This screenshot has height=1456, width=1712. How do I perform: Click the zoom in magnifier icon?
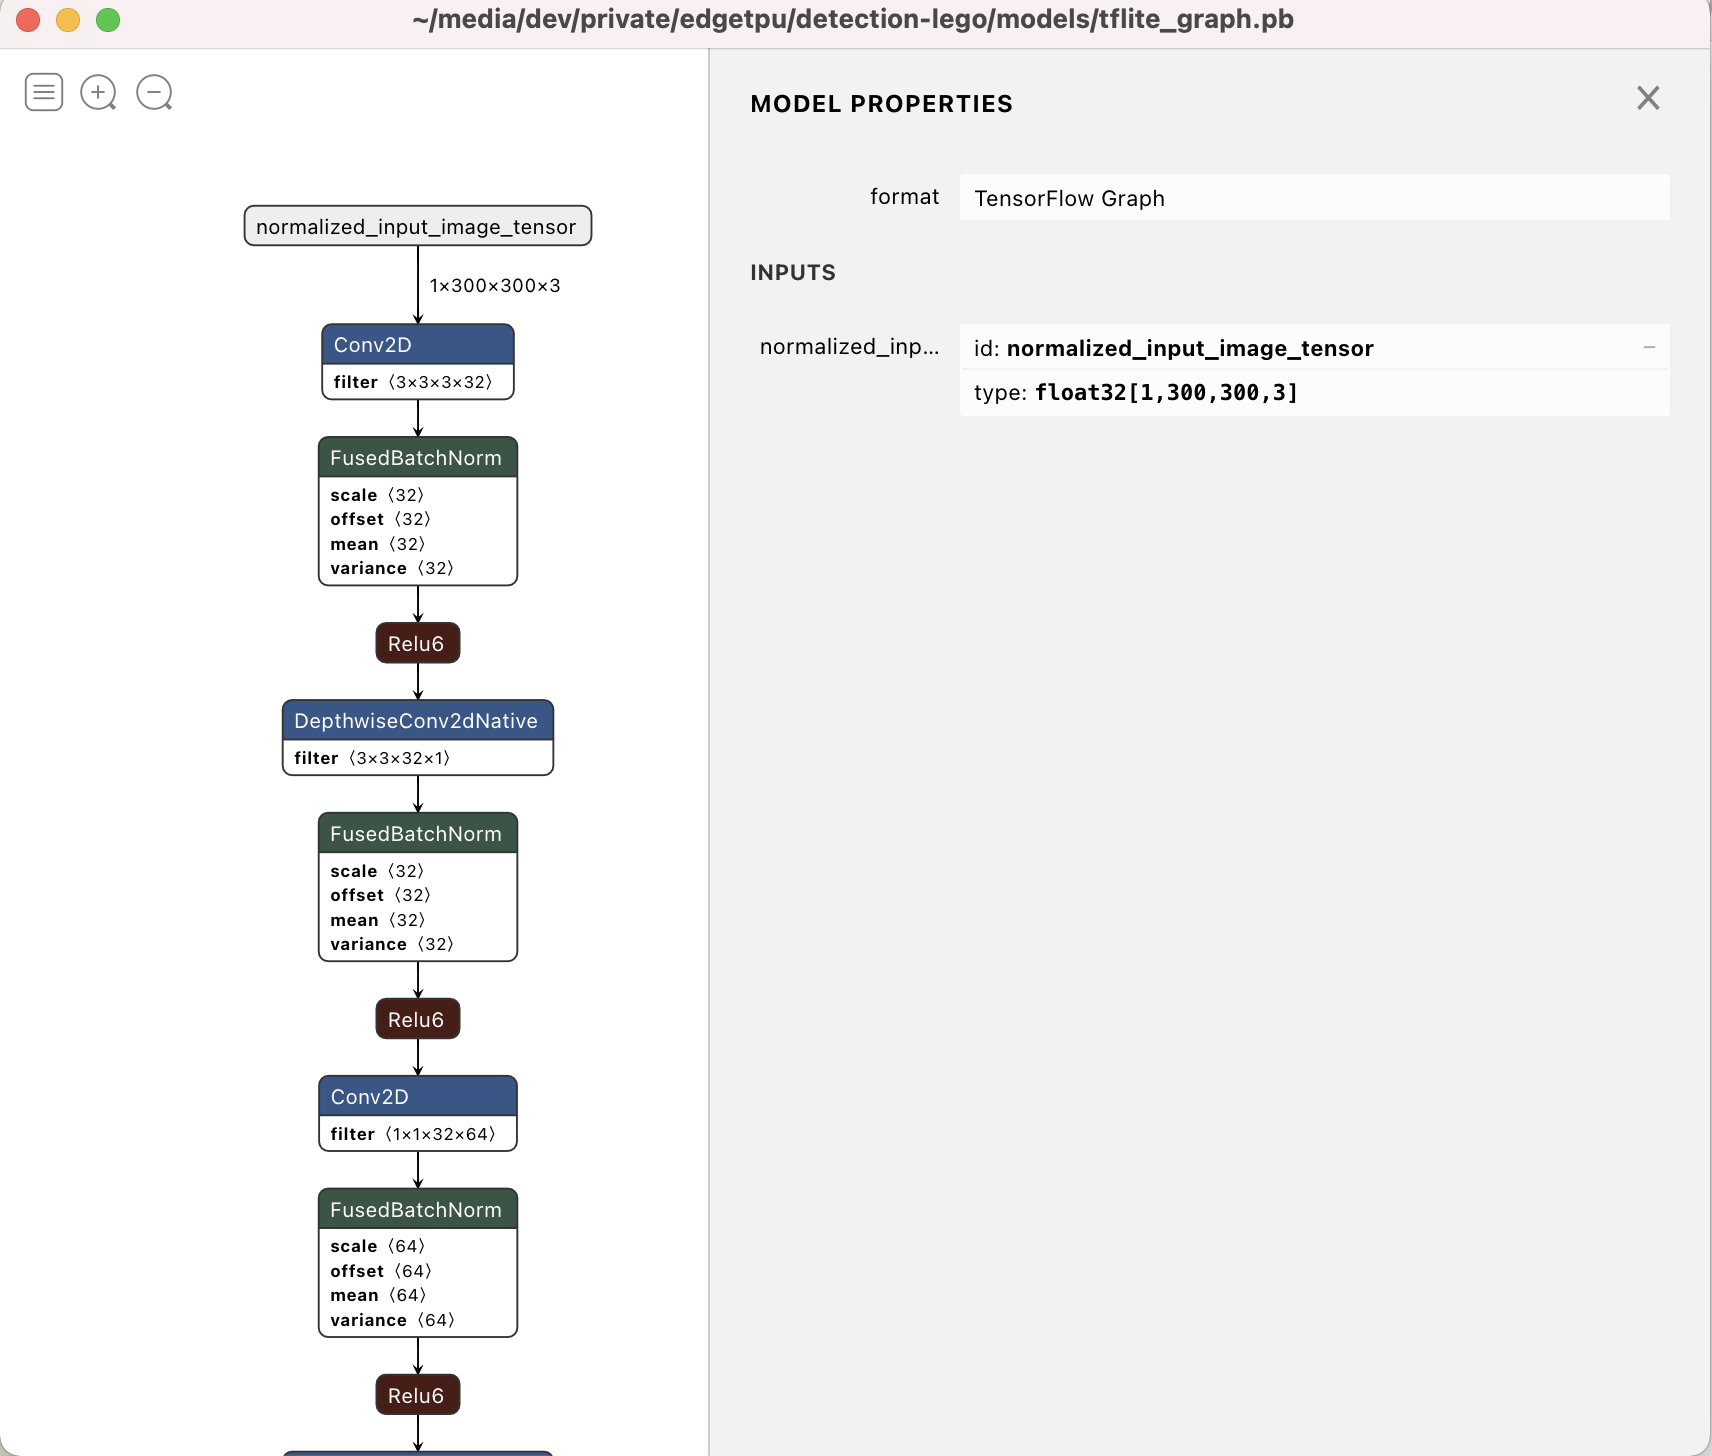(x=98, y=92)
